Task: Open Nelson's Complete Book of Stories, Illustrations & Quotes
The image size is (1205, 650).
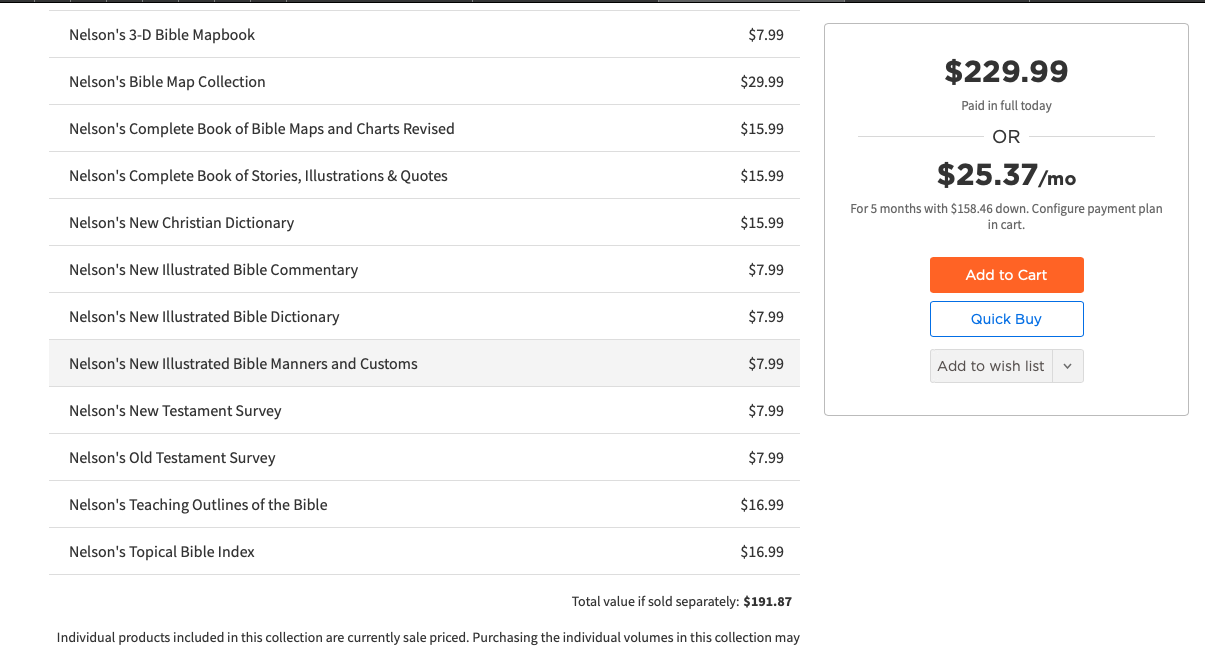Action: 258,176
